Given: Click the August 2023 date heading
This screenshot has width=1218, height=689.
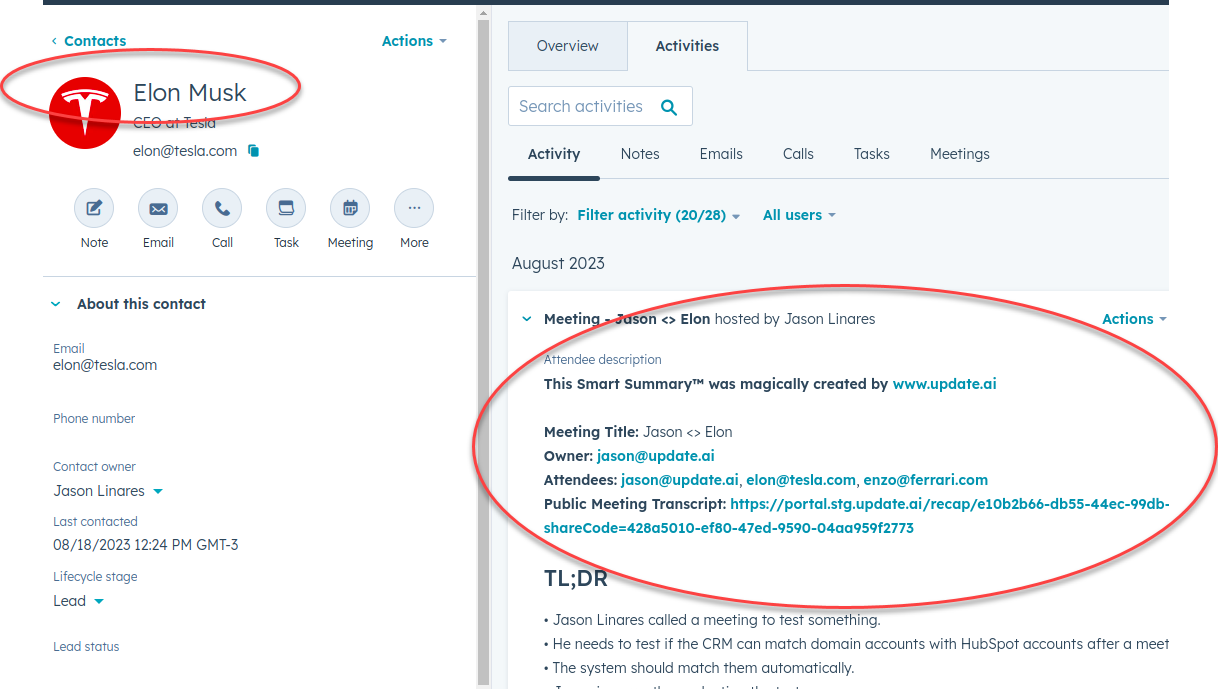Looking at the screenshot, I should [558, 264].
